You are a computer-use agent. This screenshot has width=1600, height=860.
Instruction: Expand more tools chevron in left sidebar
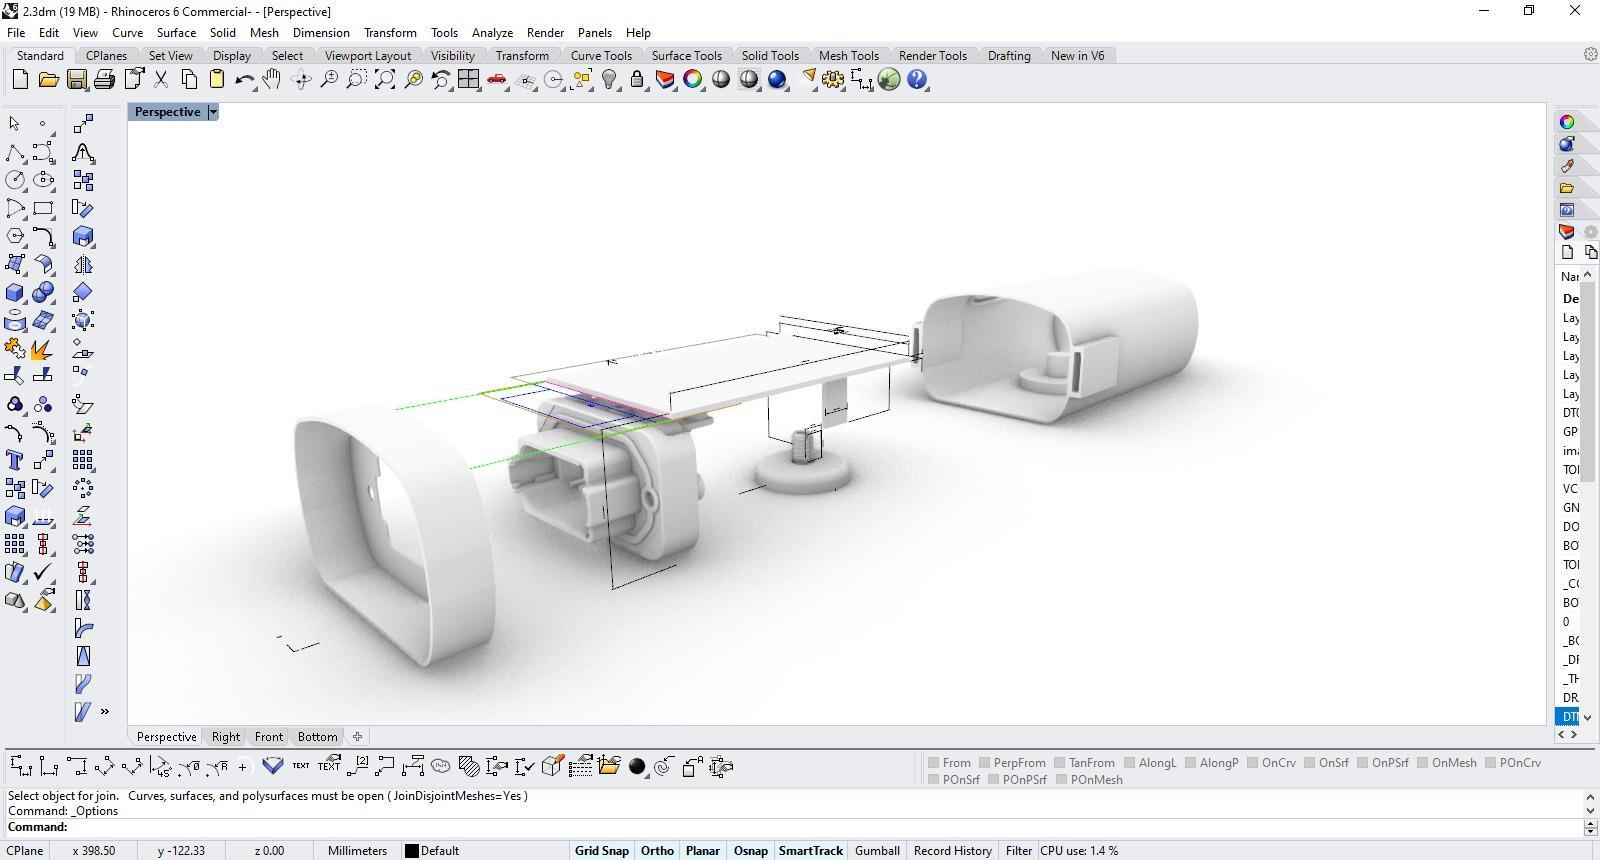[x=105, y=712]
